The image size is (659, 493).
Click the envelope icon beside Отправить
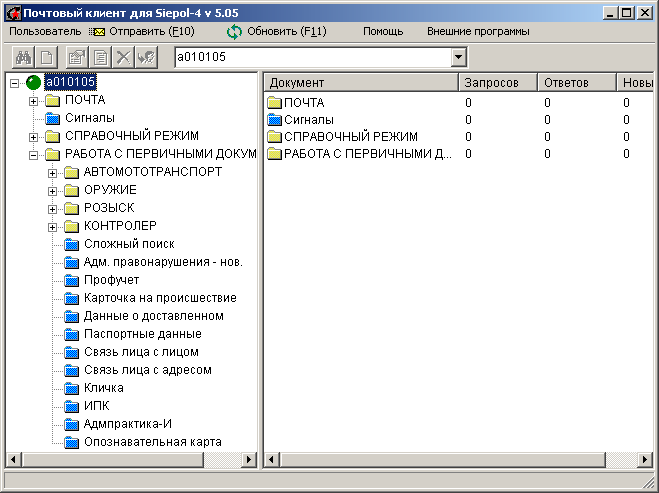97,32
